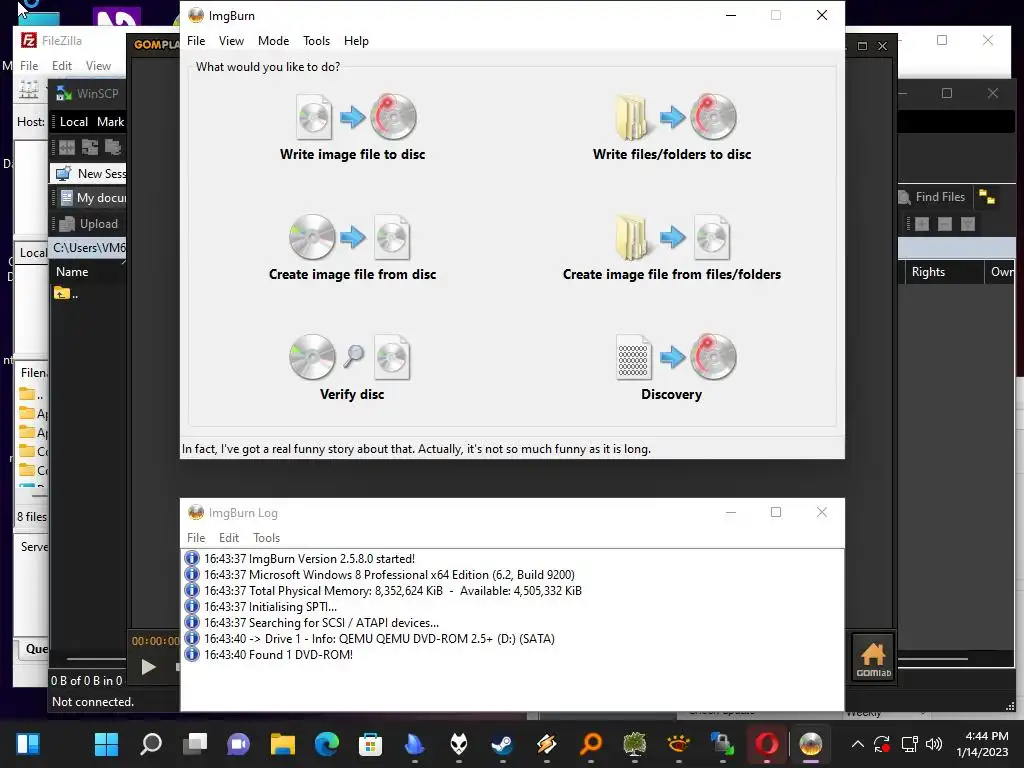Show hidden system tray icons
Viewport: 1024px width, 768px height.
[x=857, y=744]
